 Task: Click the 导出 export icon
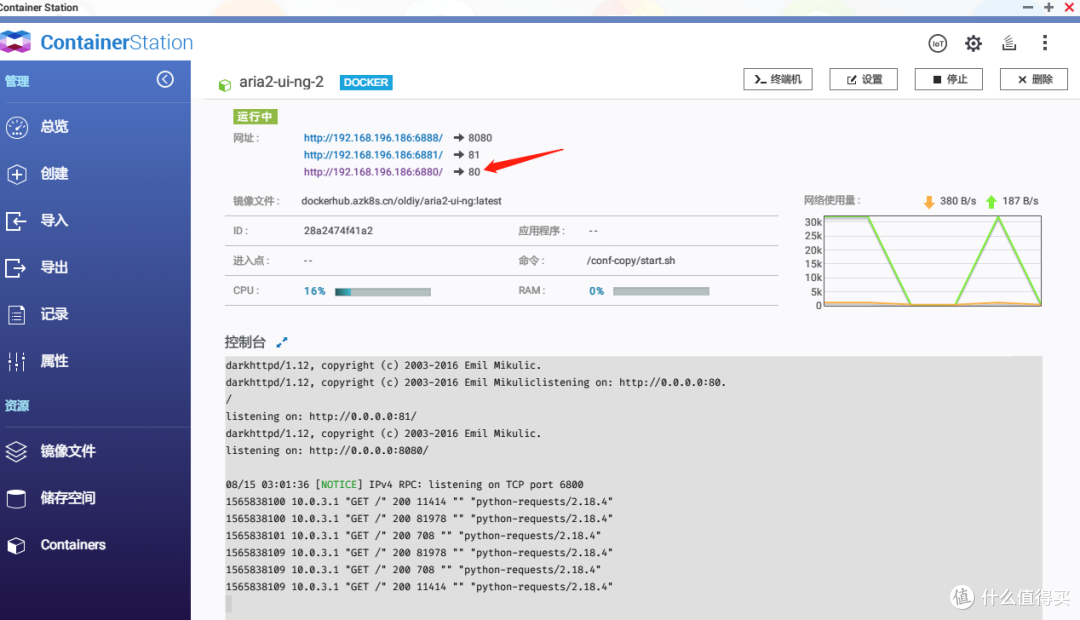(x=17, y=268)
